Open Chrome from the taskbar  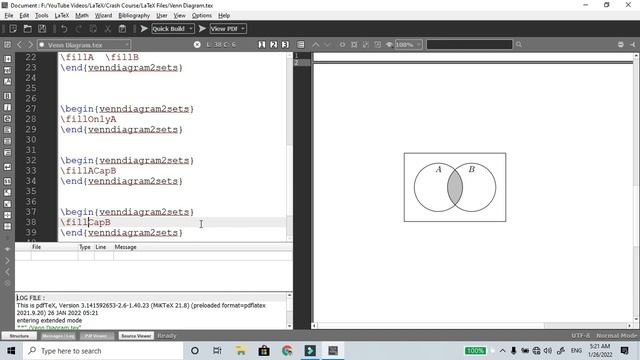point(287,351)
